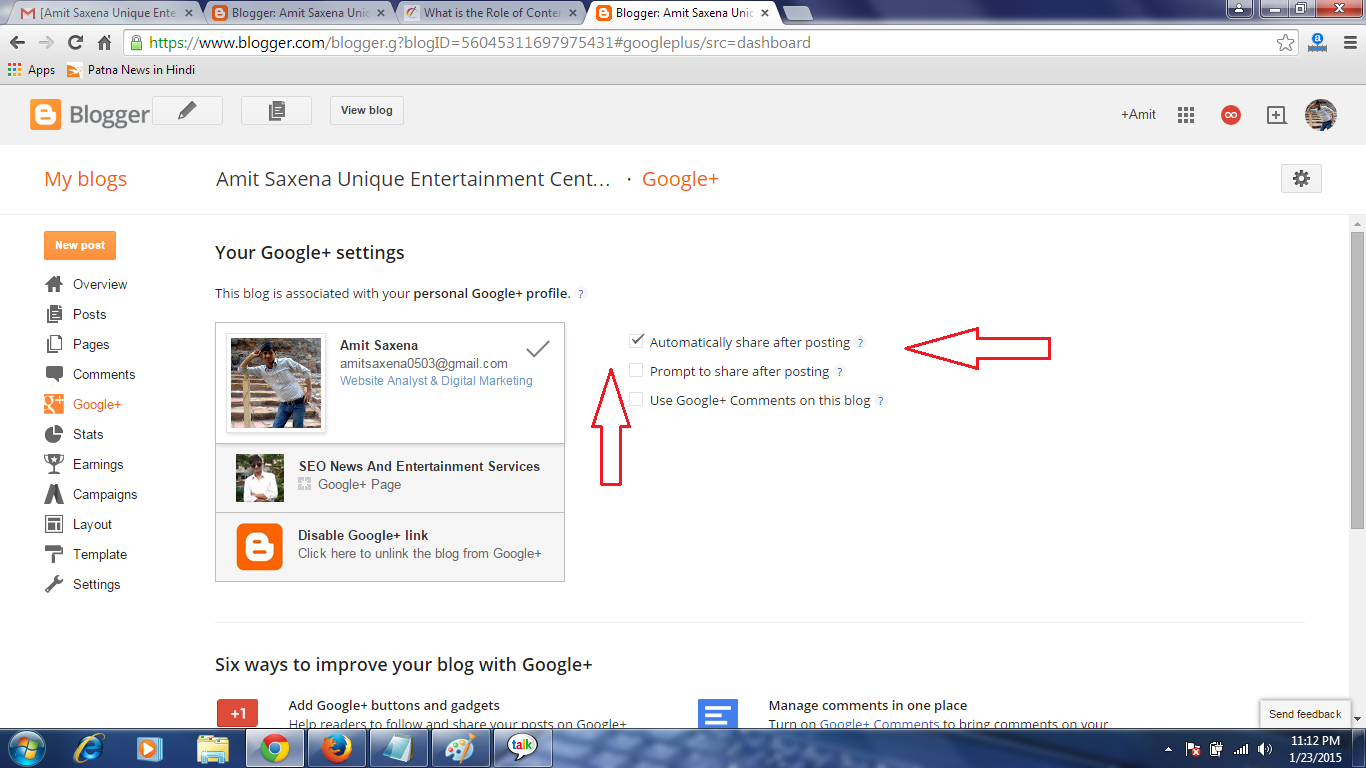This screenshot has height=768, width=1366.
Task: Open Internet Explorer from the taskbar
Action: pos(89,747)
